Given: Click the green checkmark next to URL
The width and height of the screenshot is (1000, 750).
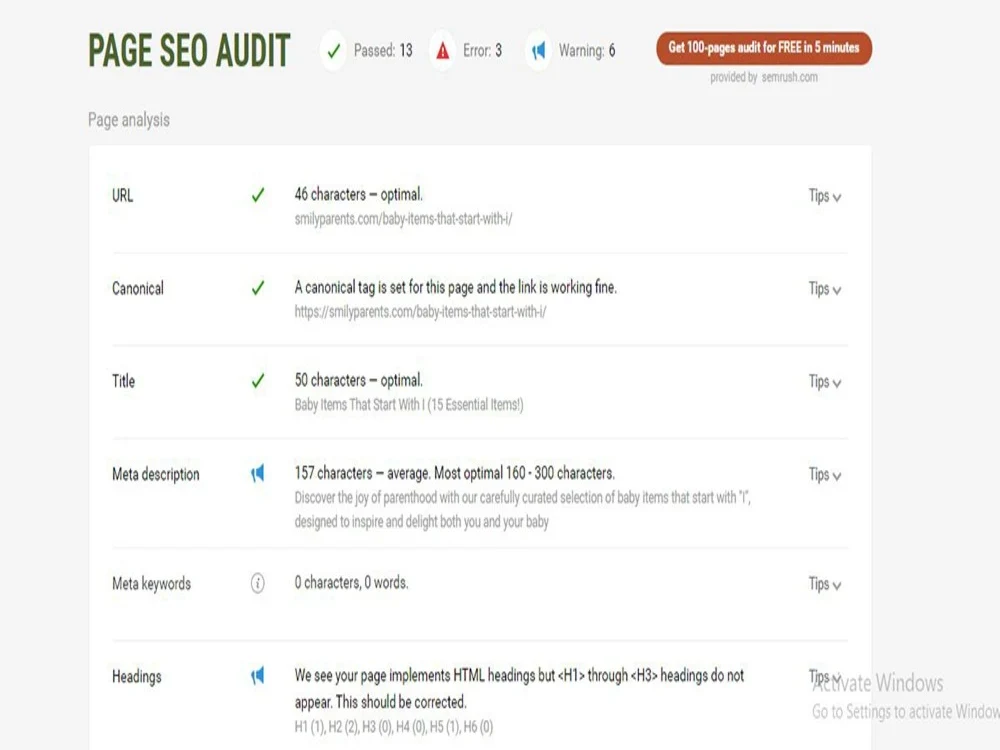Looking at the screenshot, I should point(258,195).
